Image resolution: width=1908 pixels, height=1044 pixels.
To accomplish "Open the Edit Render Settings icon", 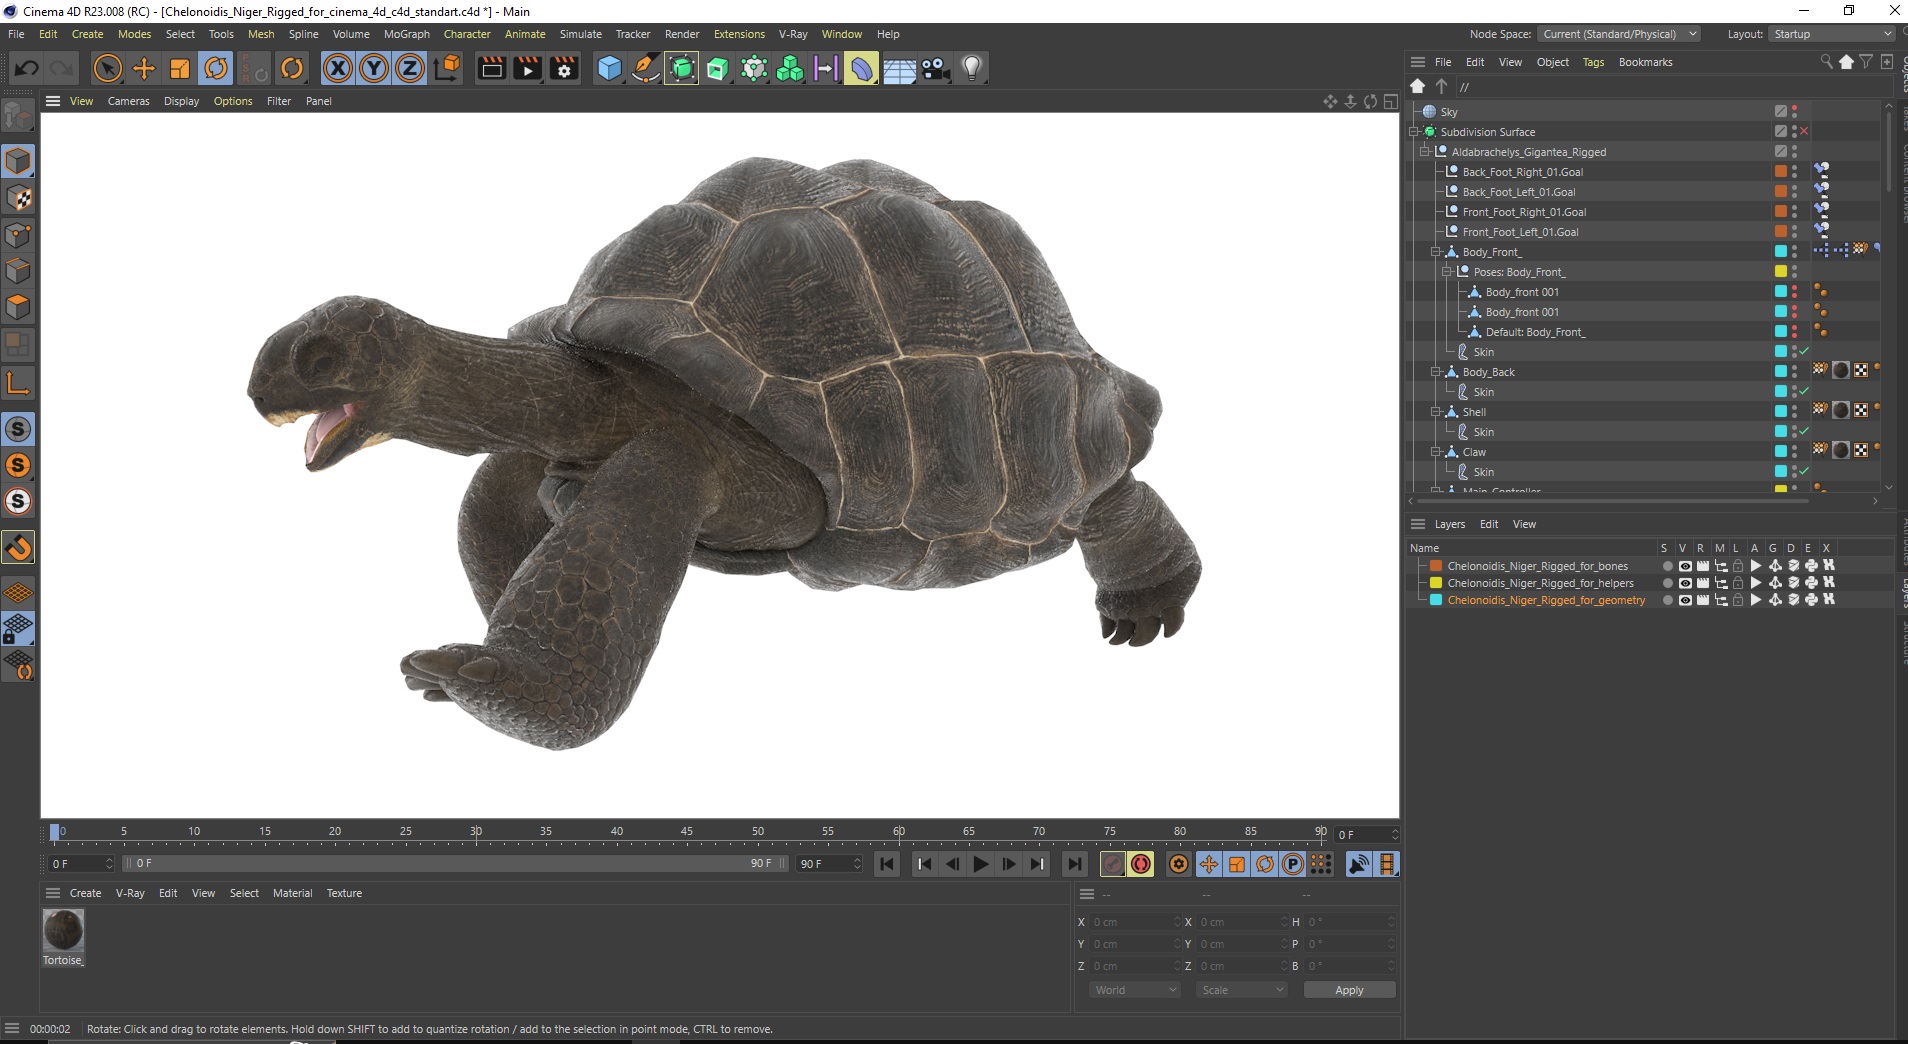I will click(564, 68).
